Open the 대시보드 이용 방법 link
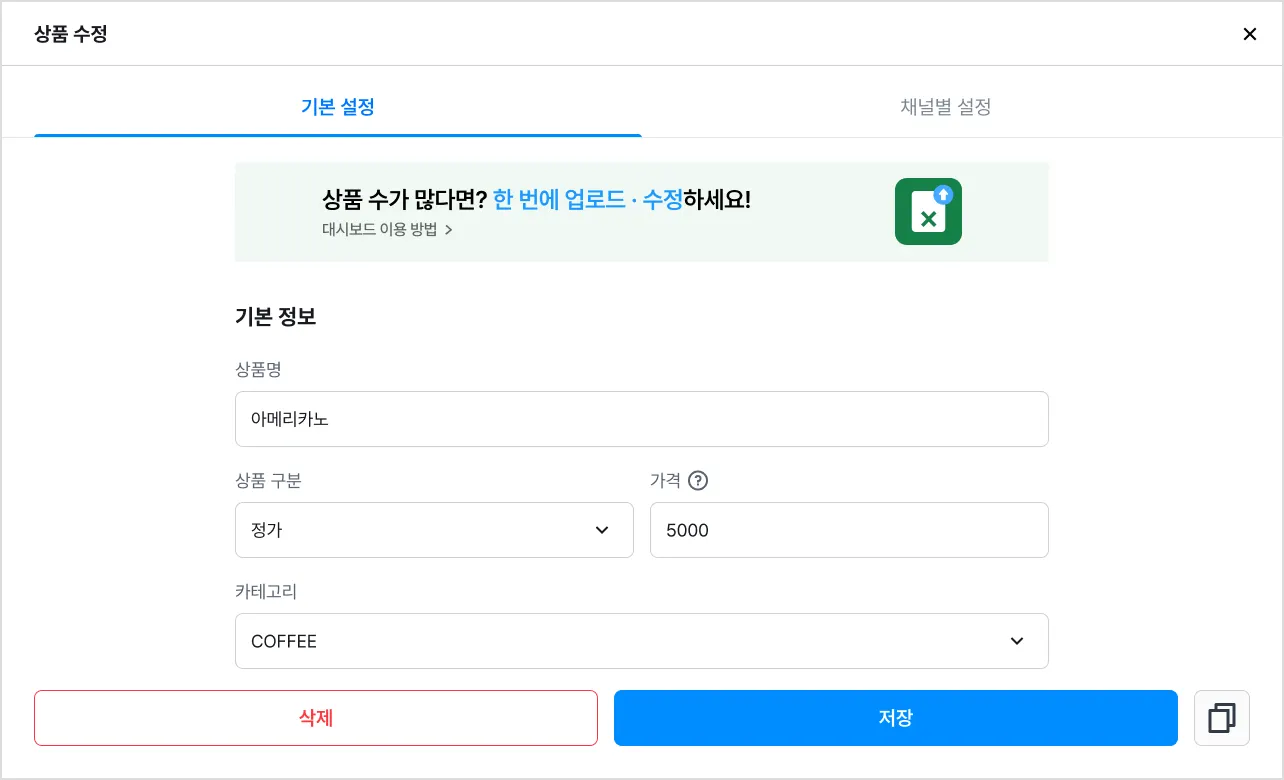 tap(380, 229)
